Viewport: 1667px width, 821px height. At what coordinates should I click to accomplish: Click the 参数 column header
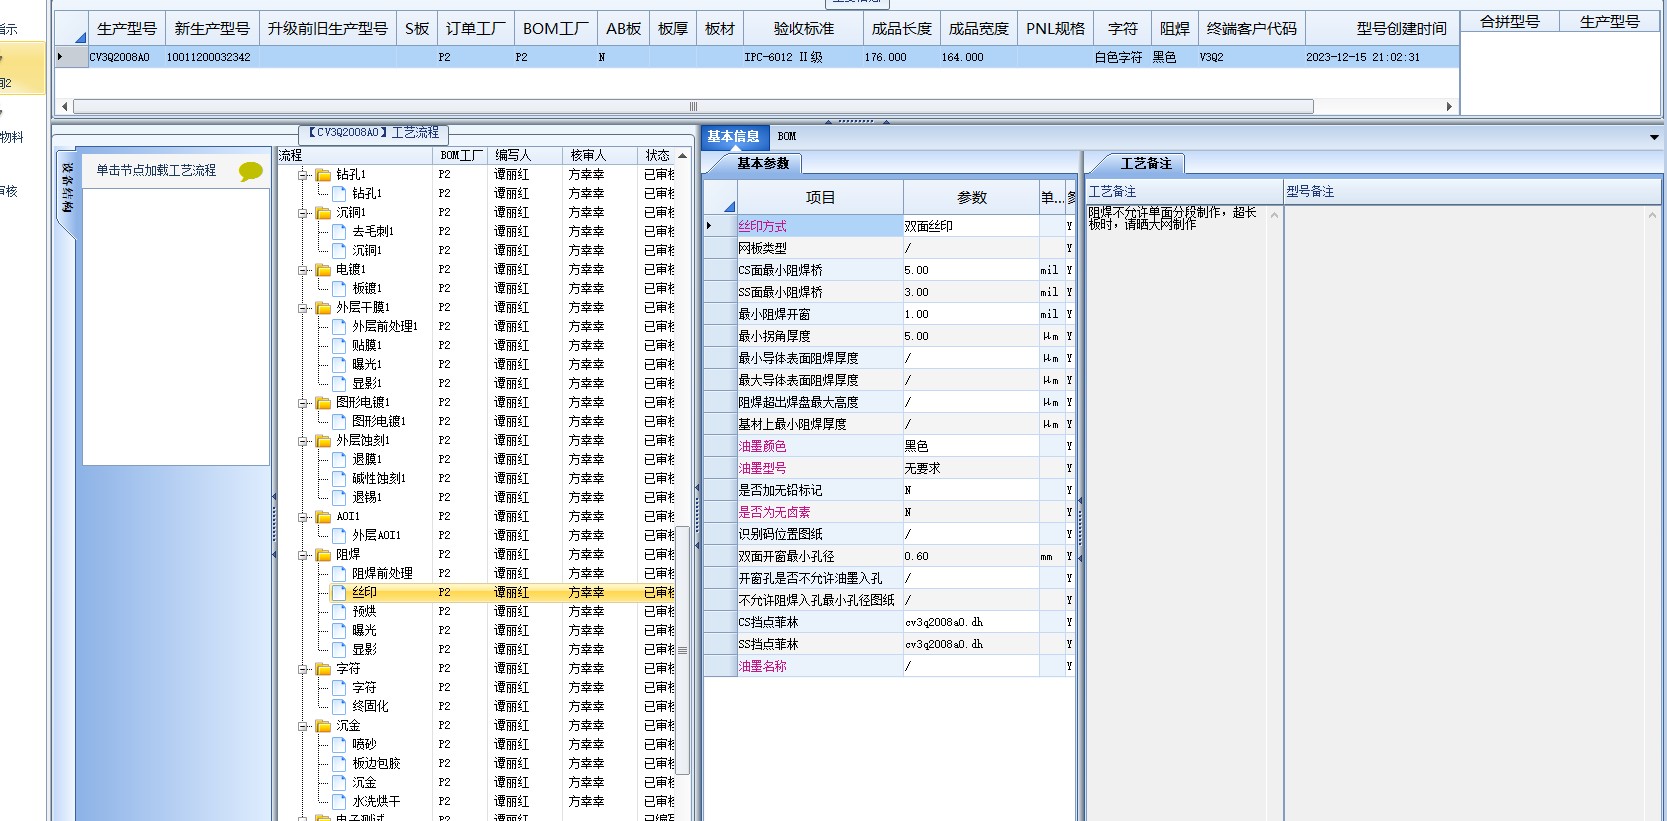coord(971,198)
